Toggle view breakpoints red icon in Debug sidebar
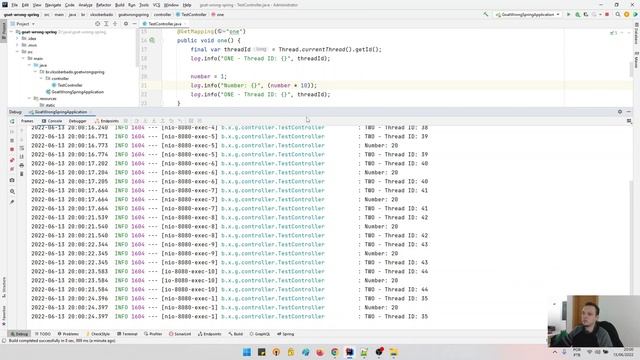Screen dimensions: 640x360 (x=12, y=160)
